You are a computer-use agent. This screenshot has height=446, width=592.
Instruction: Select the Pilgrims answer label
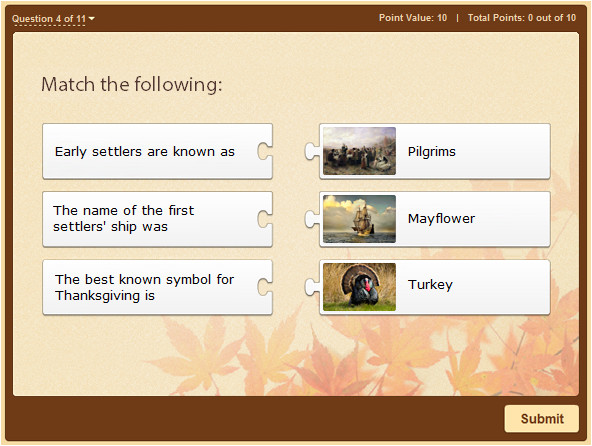click(432, 151)
